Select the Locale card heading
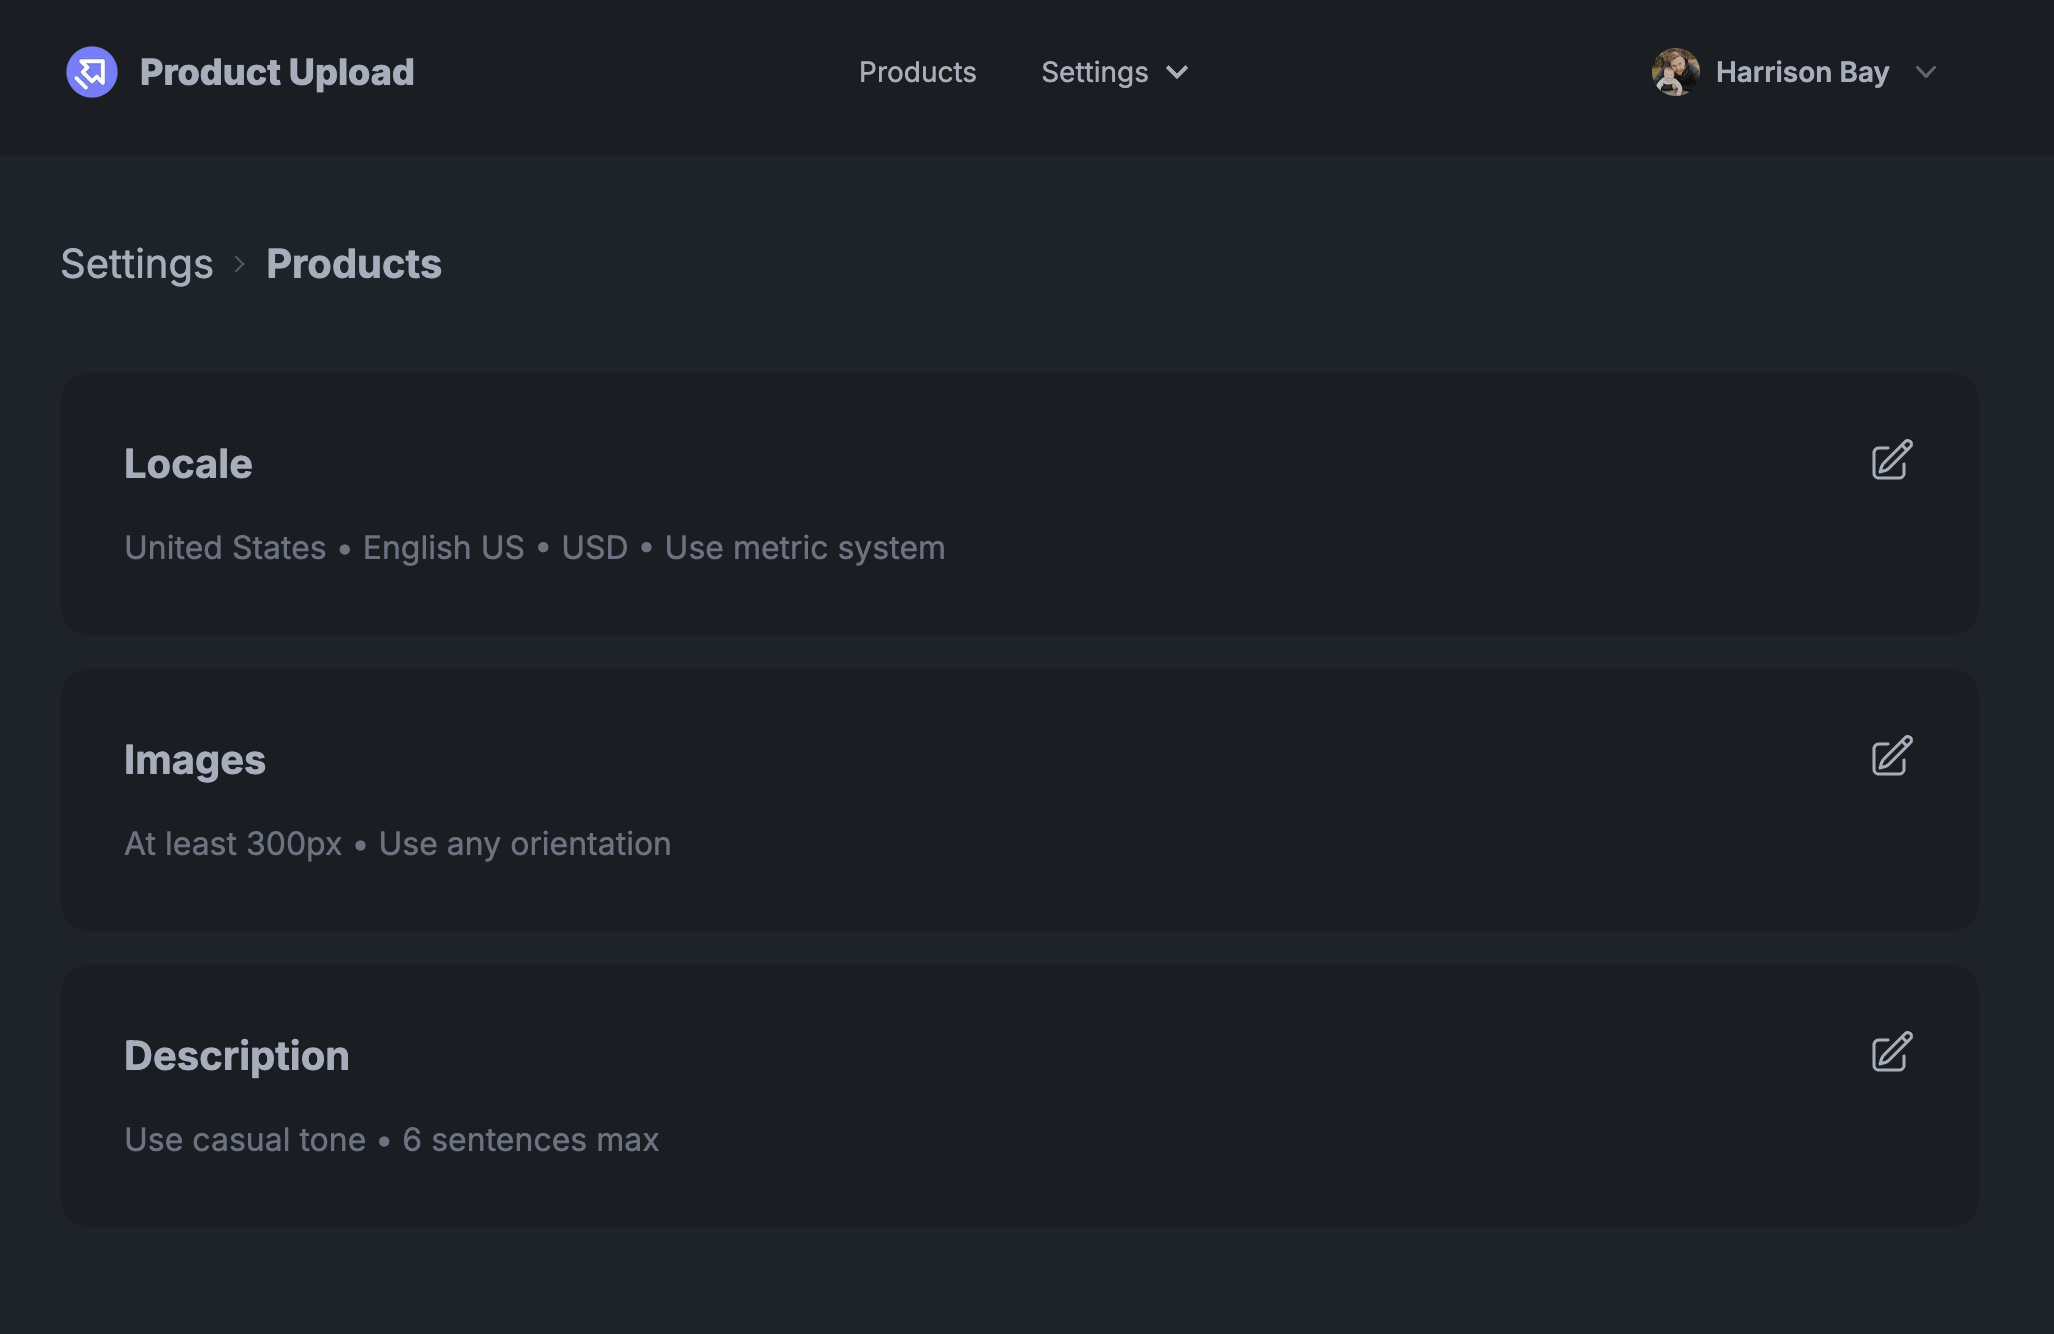 (x=188, y=464)
